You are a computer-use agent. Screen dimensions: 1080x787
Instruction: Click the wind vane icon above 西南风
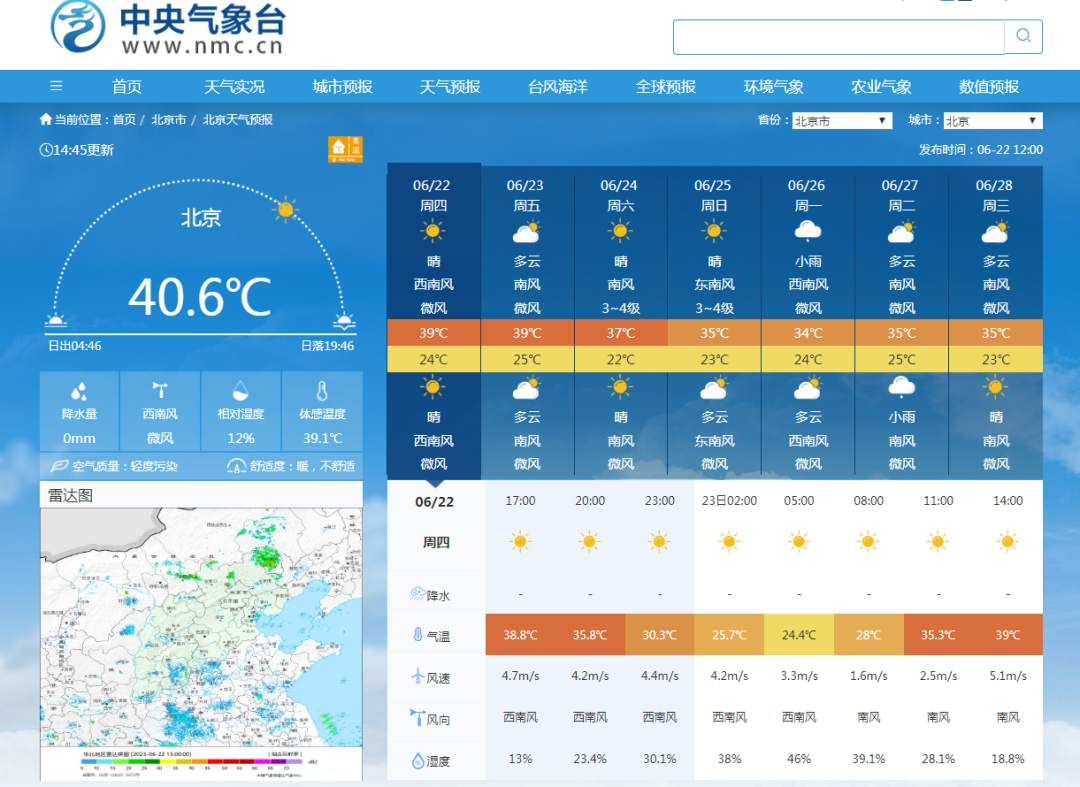[x=160, y=391]
